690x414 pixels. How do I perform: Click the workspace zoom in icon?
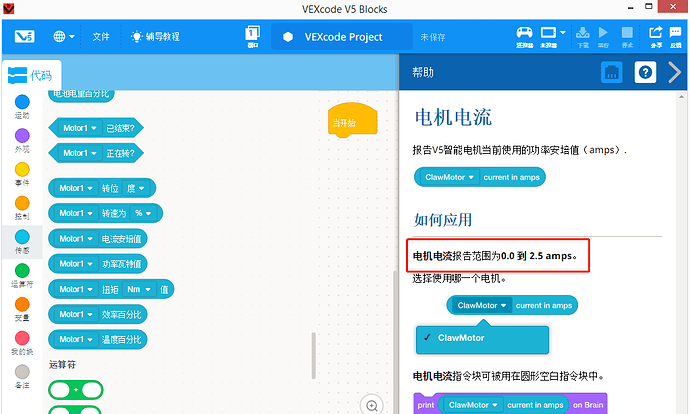(x=372, y=406)
